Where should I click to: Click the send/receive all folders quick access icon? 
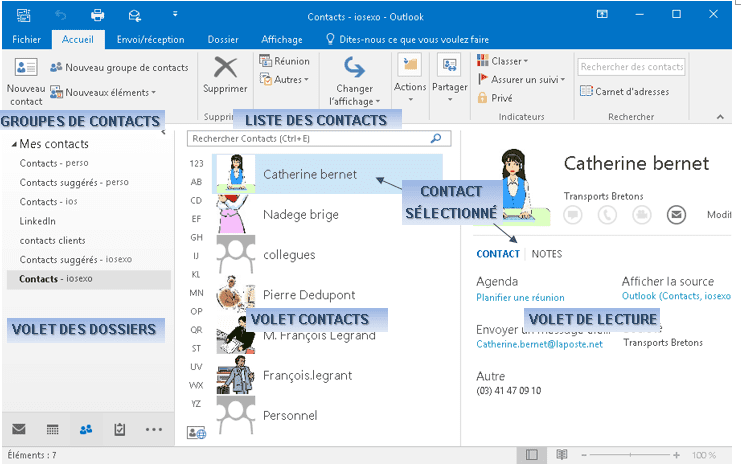(x=135, y=16)
